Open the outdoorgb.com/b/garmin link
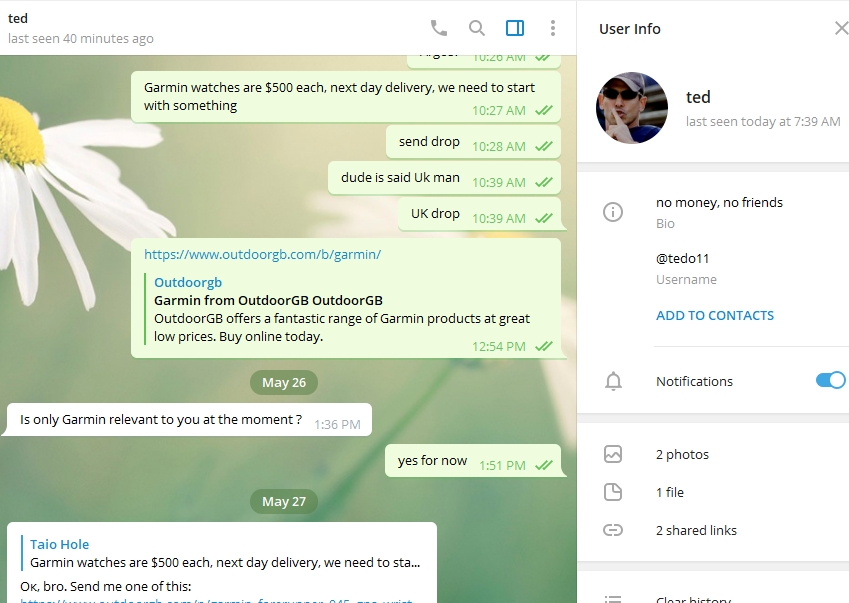 263,254
